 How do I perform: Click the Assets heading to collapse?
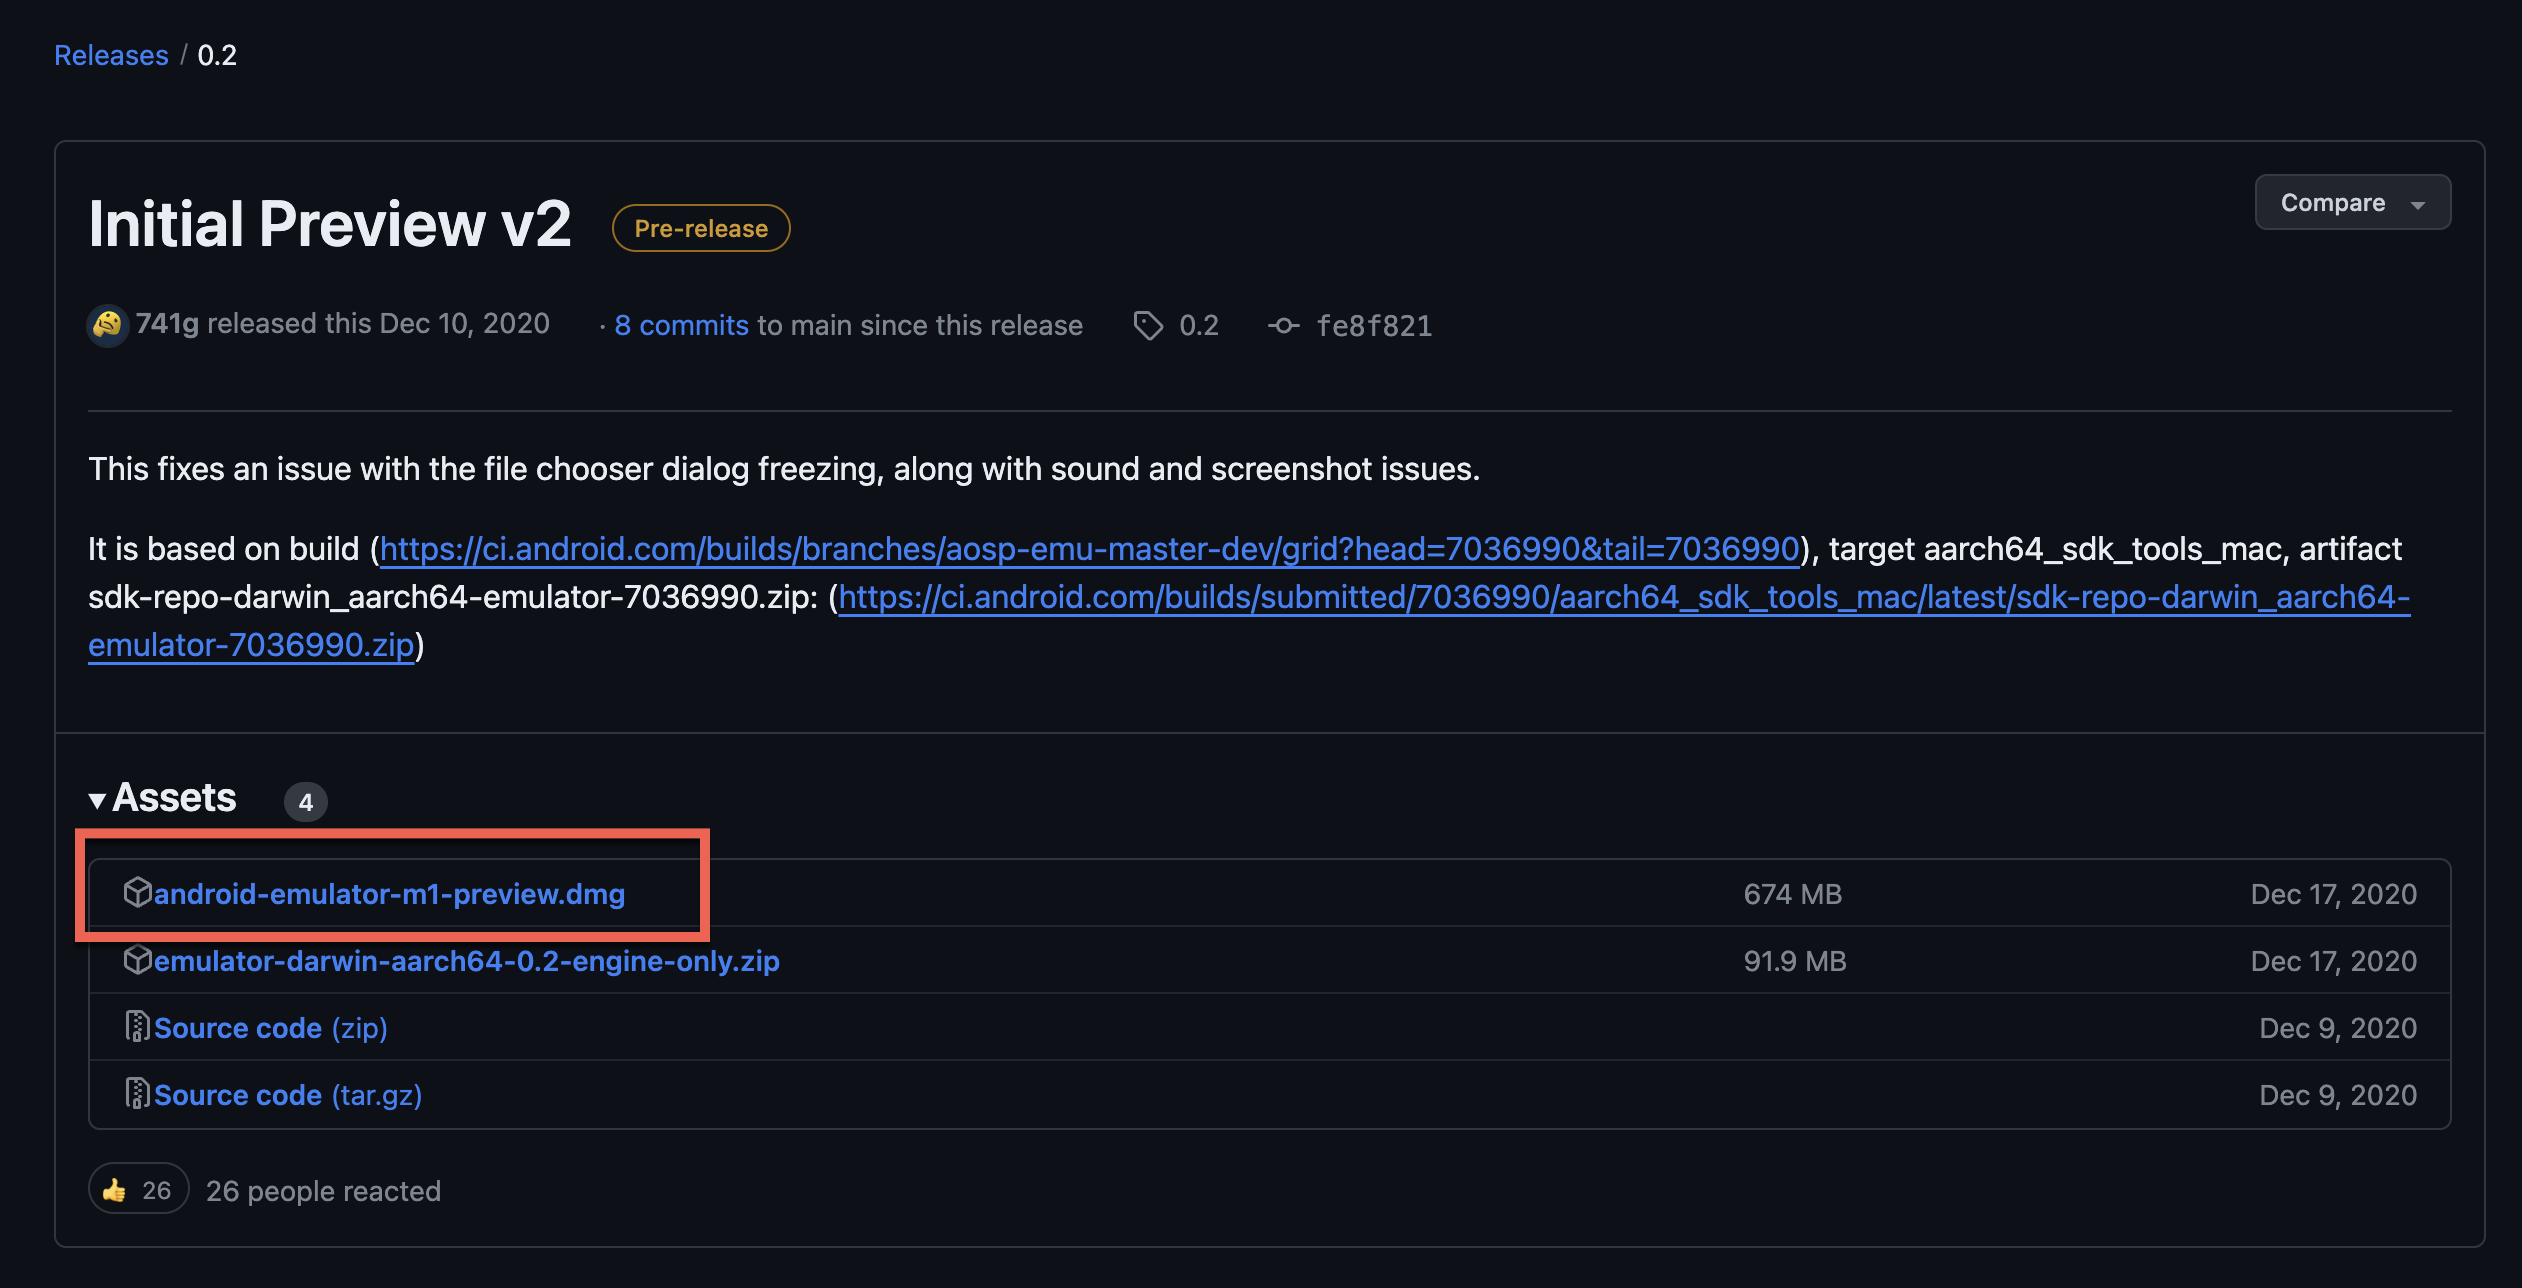click(x=174, y=798)
